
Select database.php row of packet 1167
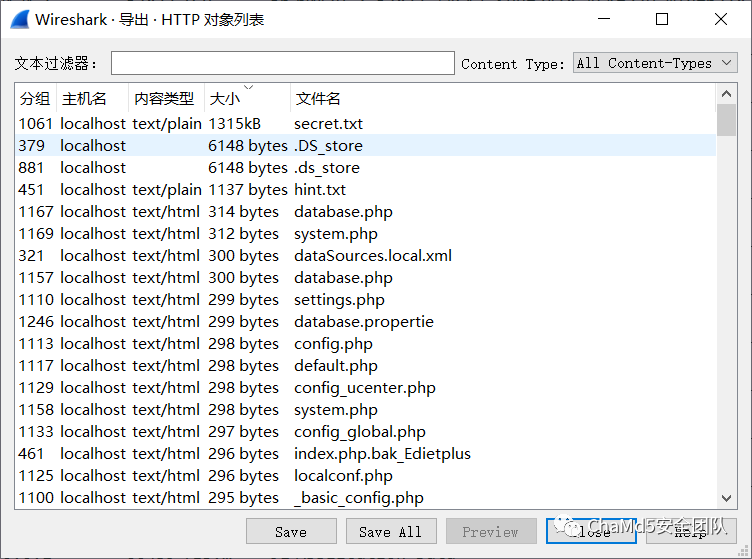(365, 212)
